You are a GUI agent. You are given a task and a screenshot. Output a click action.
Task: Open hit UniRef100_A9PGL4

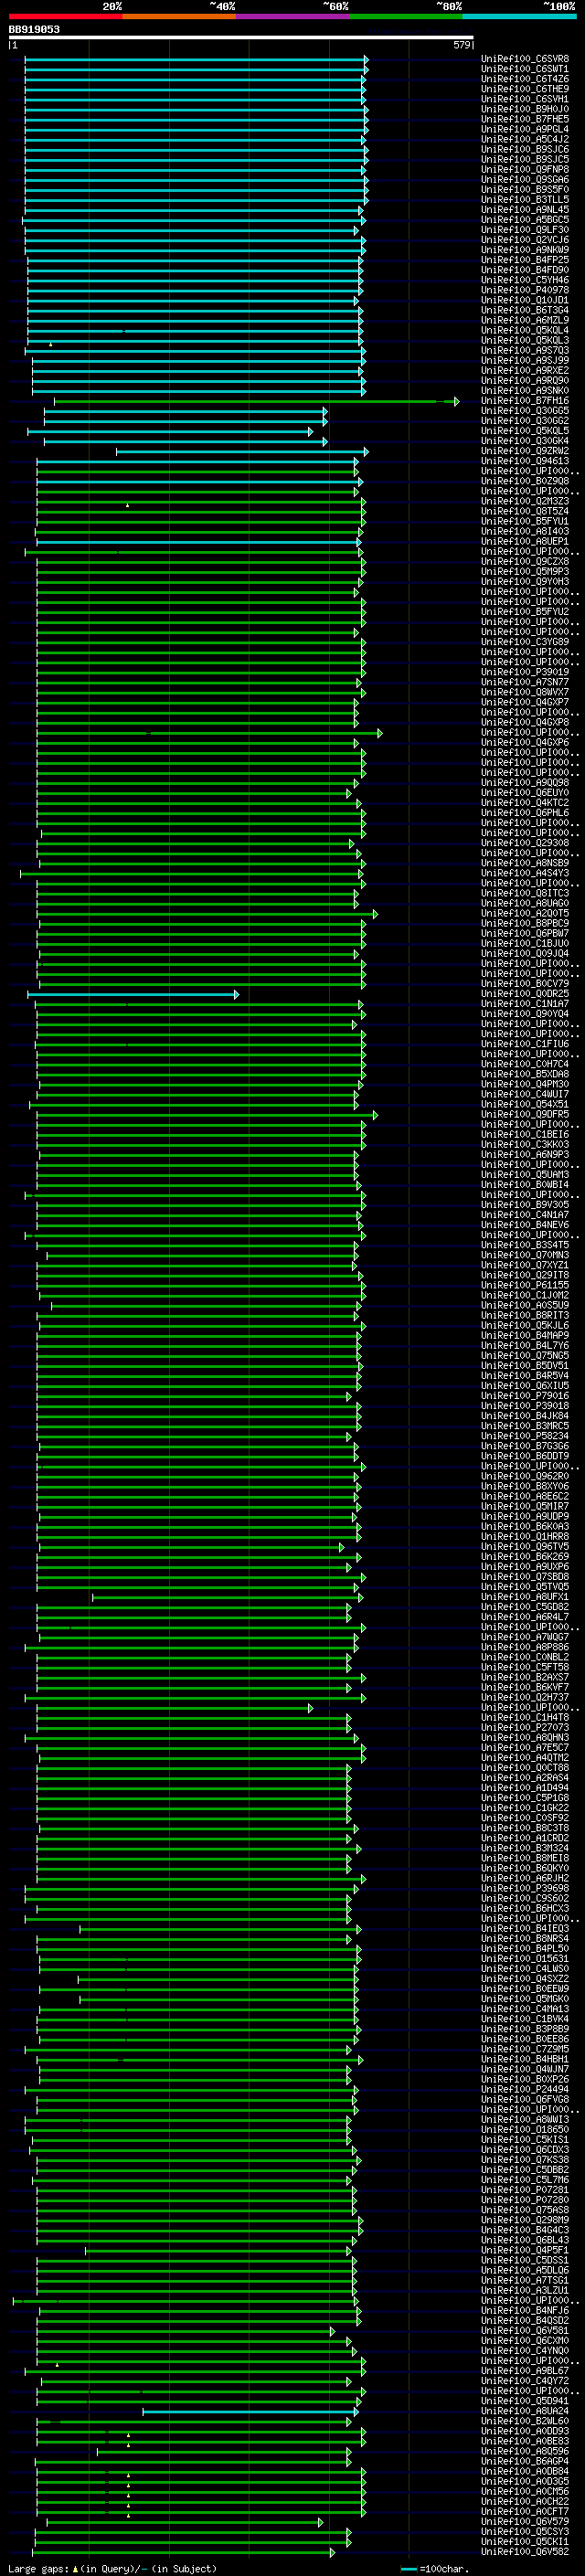pyautogui.click(x=525, y=129)
